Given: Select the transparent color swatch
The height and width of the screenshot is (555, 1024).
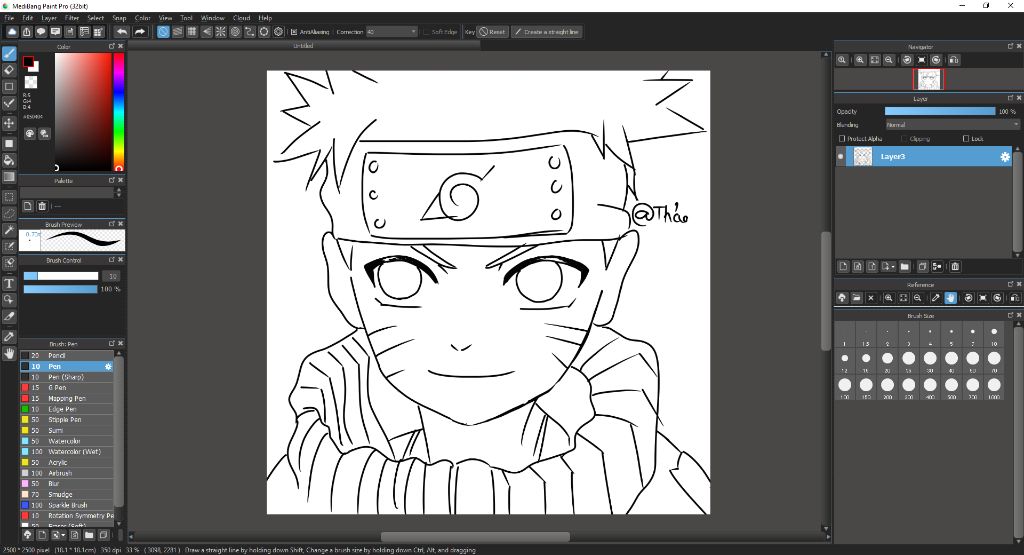Looking at the screenshot, I should pyautogui.click(x=31, y=82).
